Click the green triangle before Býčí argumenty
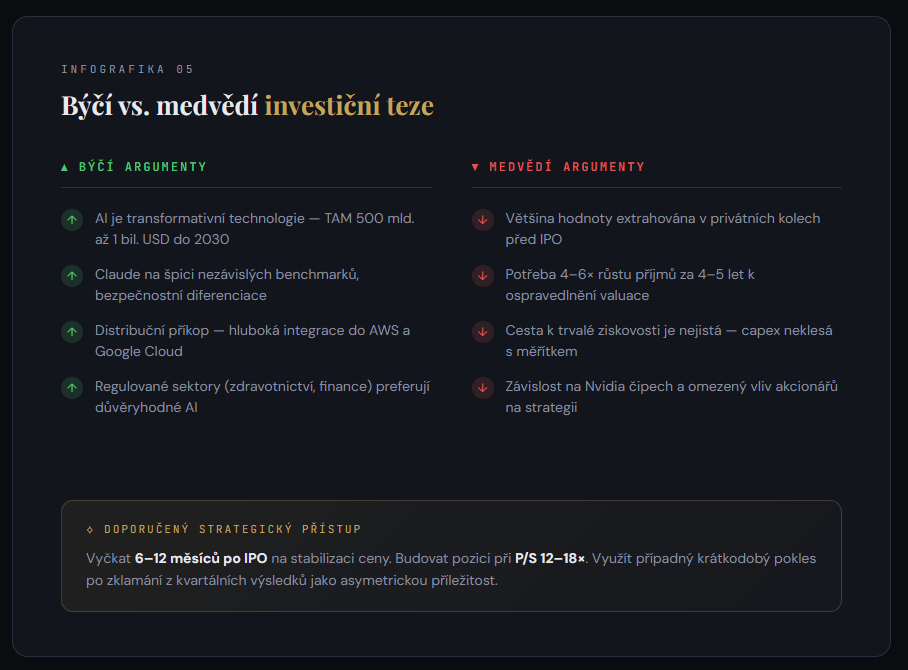Screen dimensions: 908x670 (65, 167)
